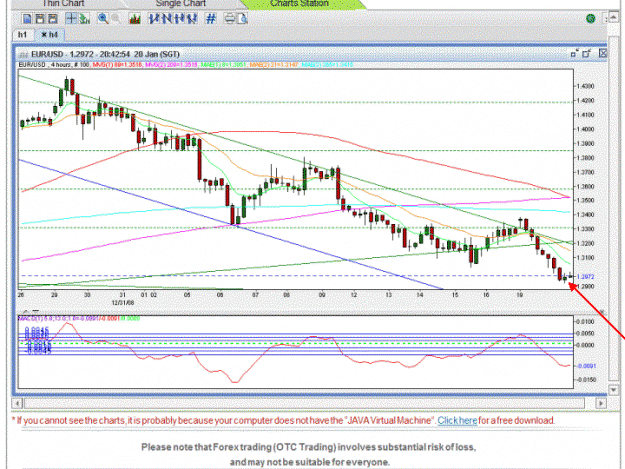Click the green arrow snap icon
Screen dimensions: 625x469
(84, 19)
